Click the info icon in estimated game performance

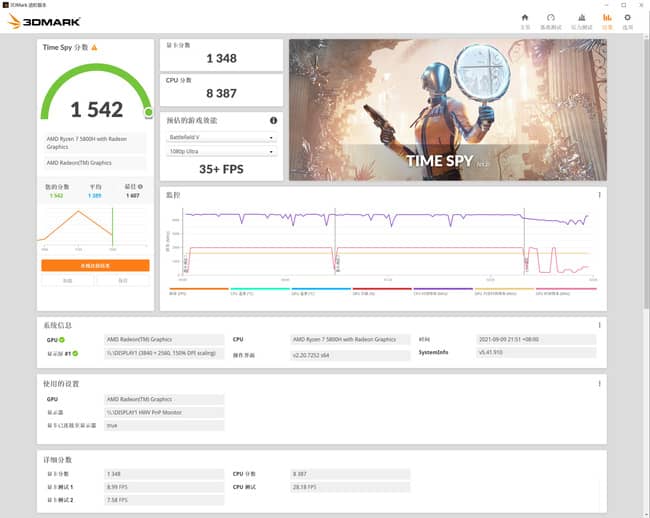coord(273,121)
